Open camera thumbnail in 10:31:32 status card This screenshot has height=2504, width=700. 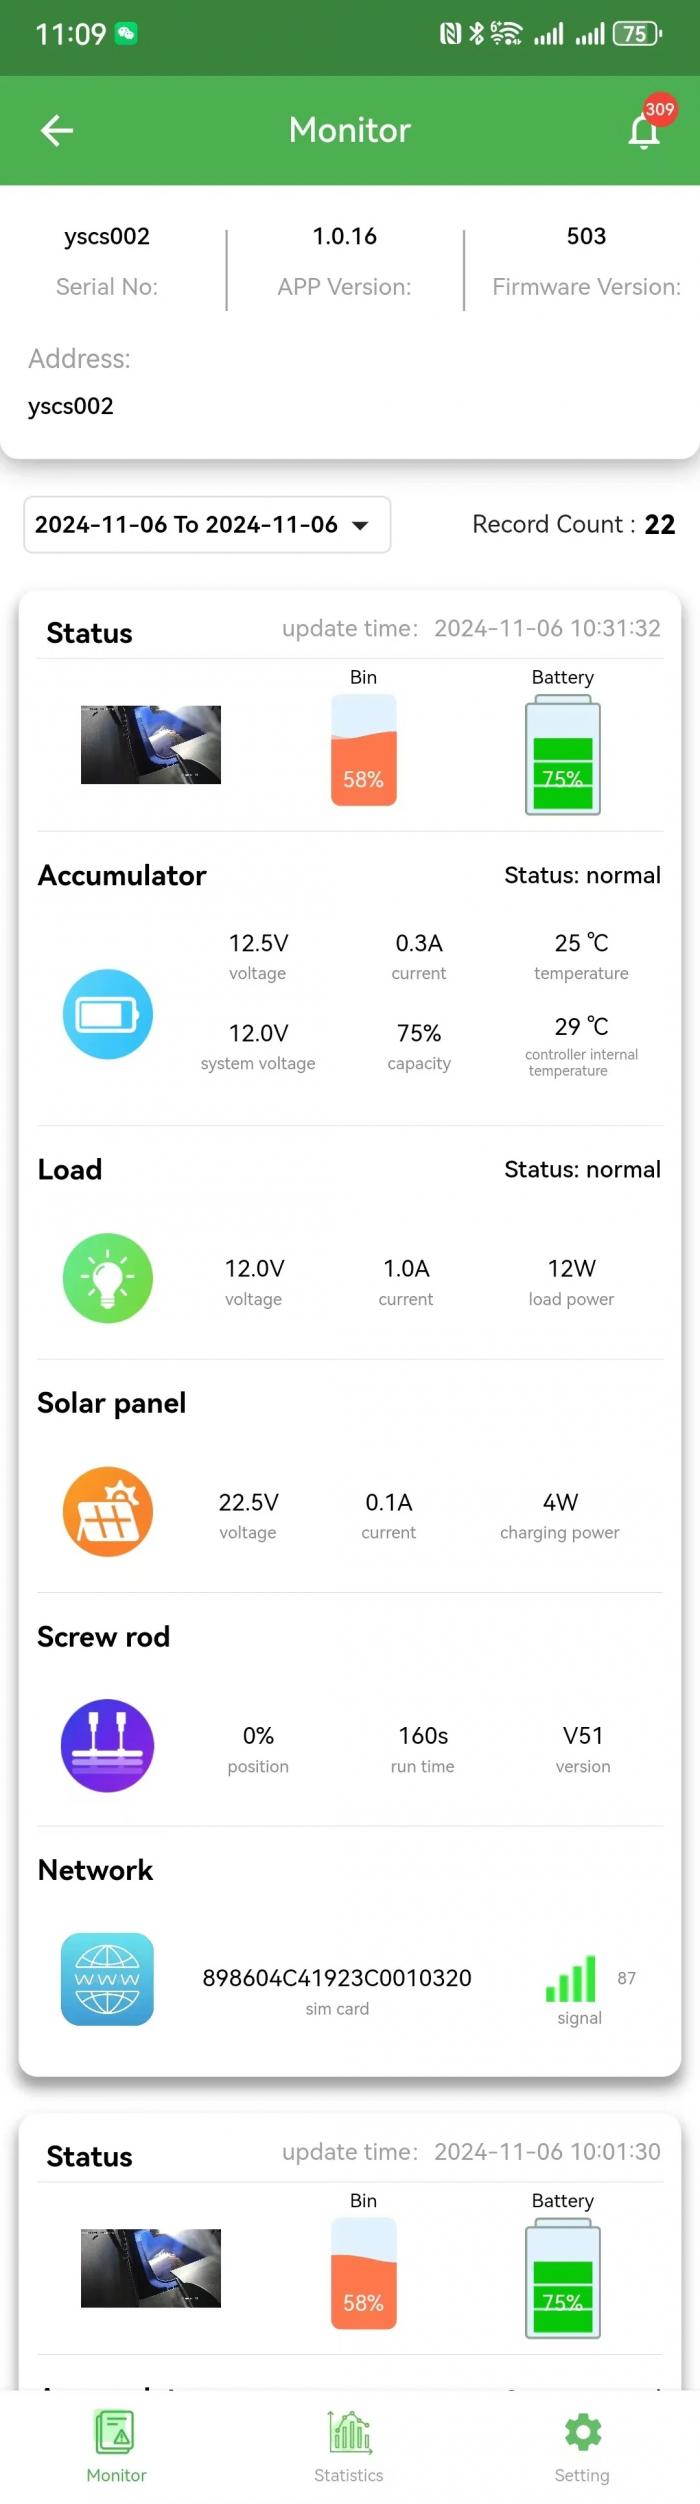point(151,745)
